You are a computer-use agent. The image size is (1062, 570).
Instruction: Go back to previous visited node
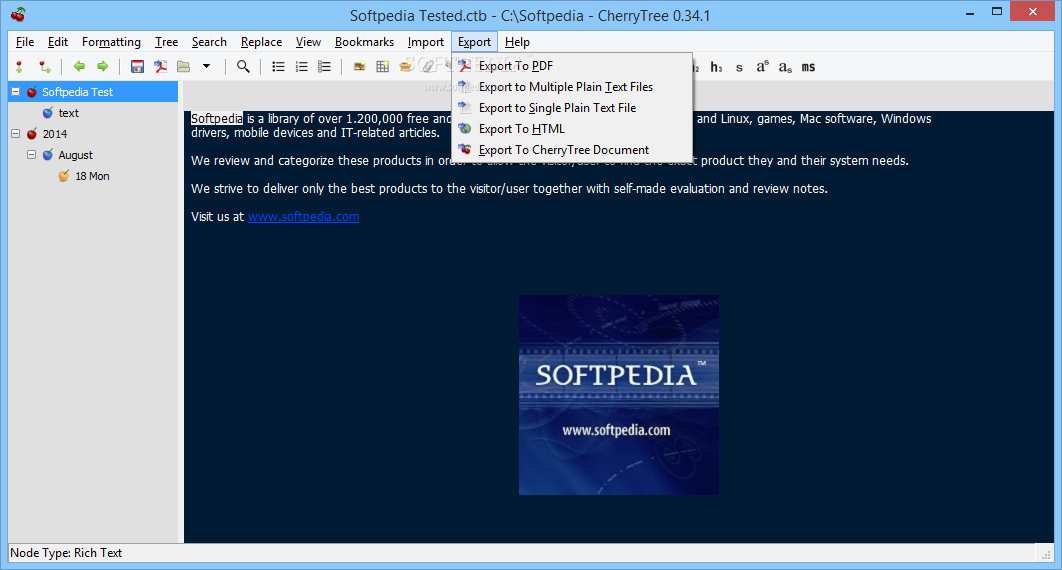(79, 66)
